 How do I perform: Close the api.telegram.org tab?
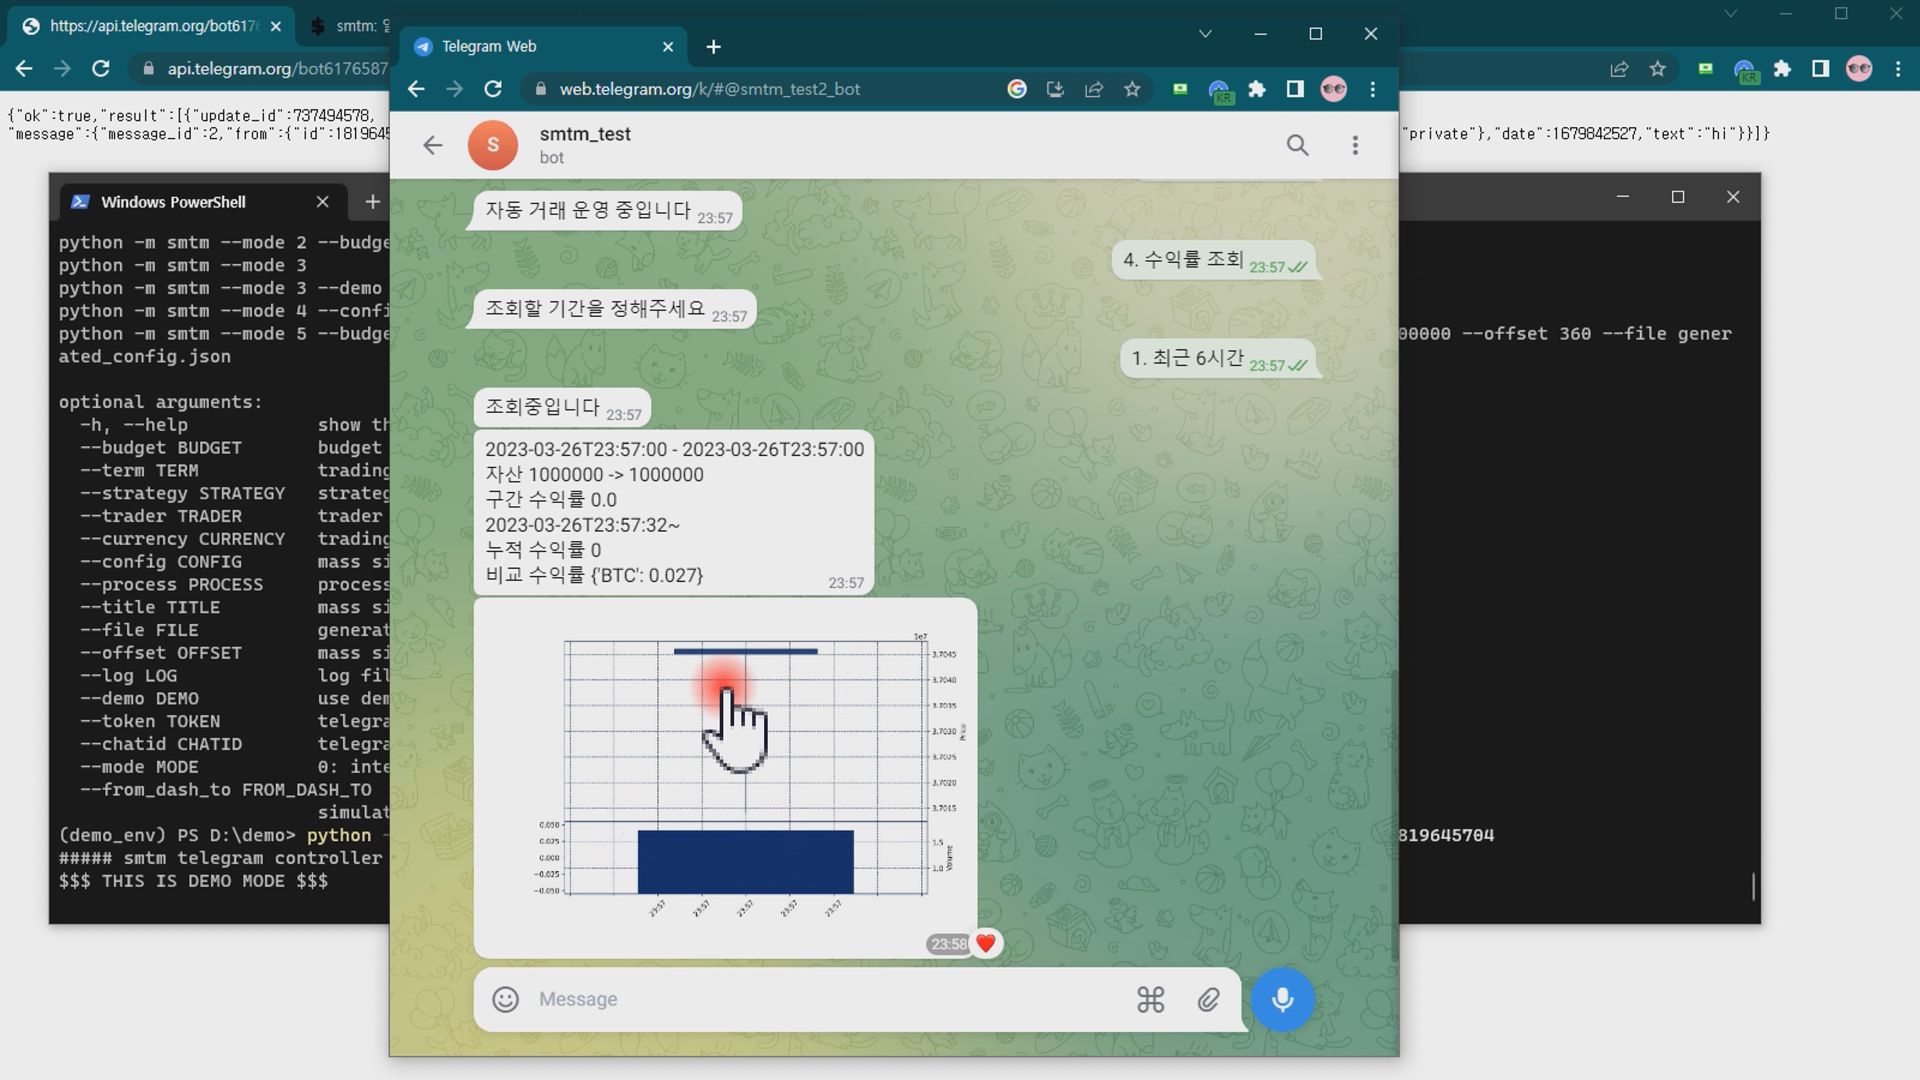click(276, 27)
